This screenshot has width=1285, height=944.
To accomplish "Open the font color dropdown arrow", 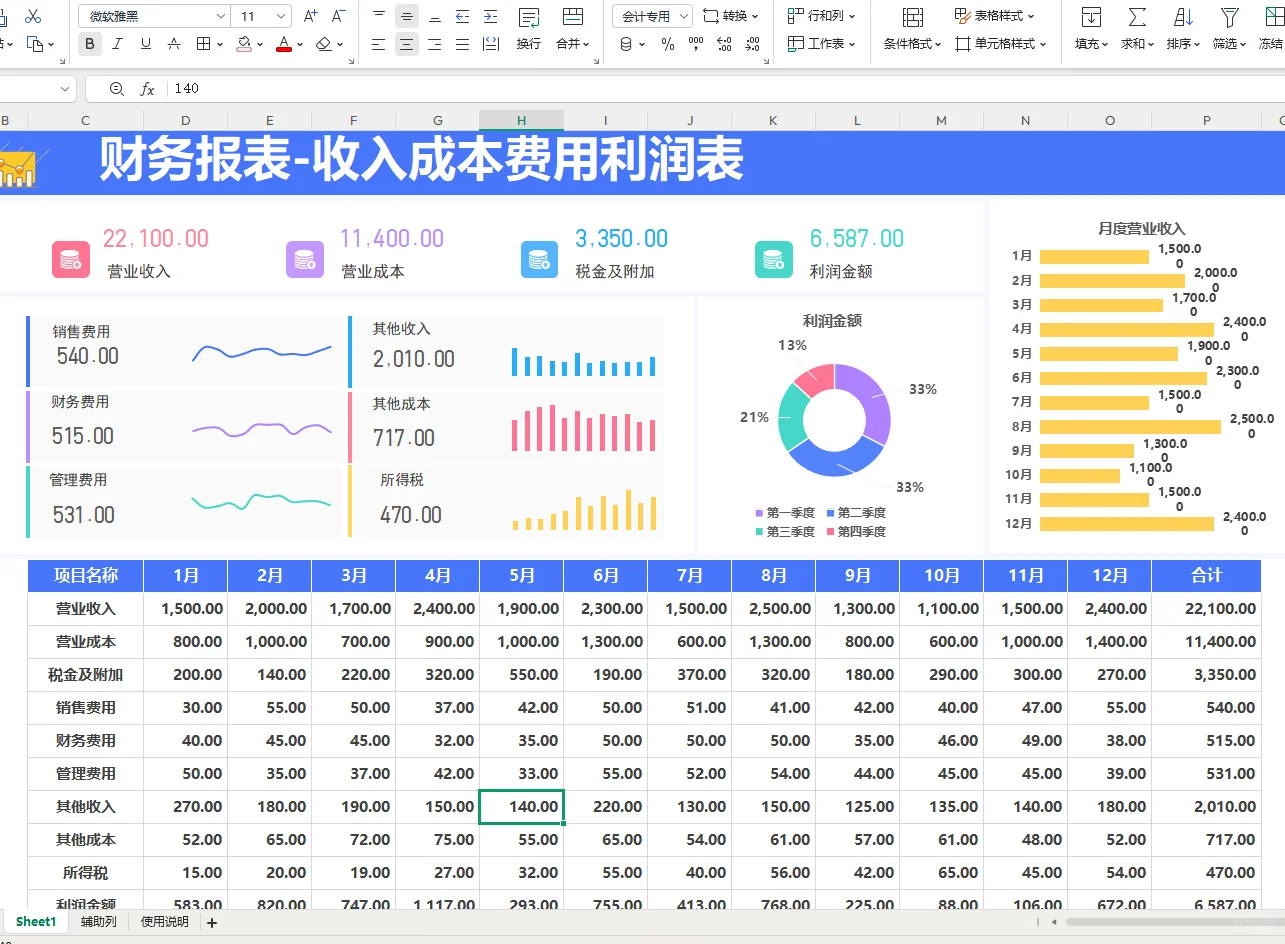I will tap(300, 45).
